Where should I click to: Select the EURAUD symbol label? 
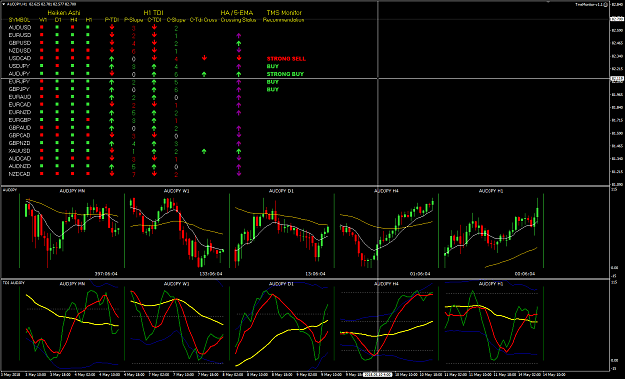click(x=20, y=97)
